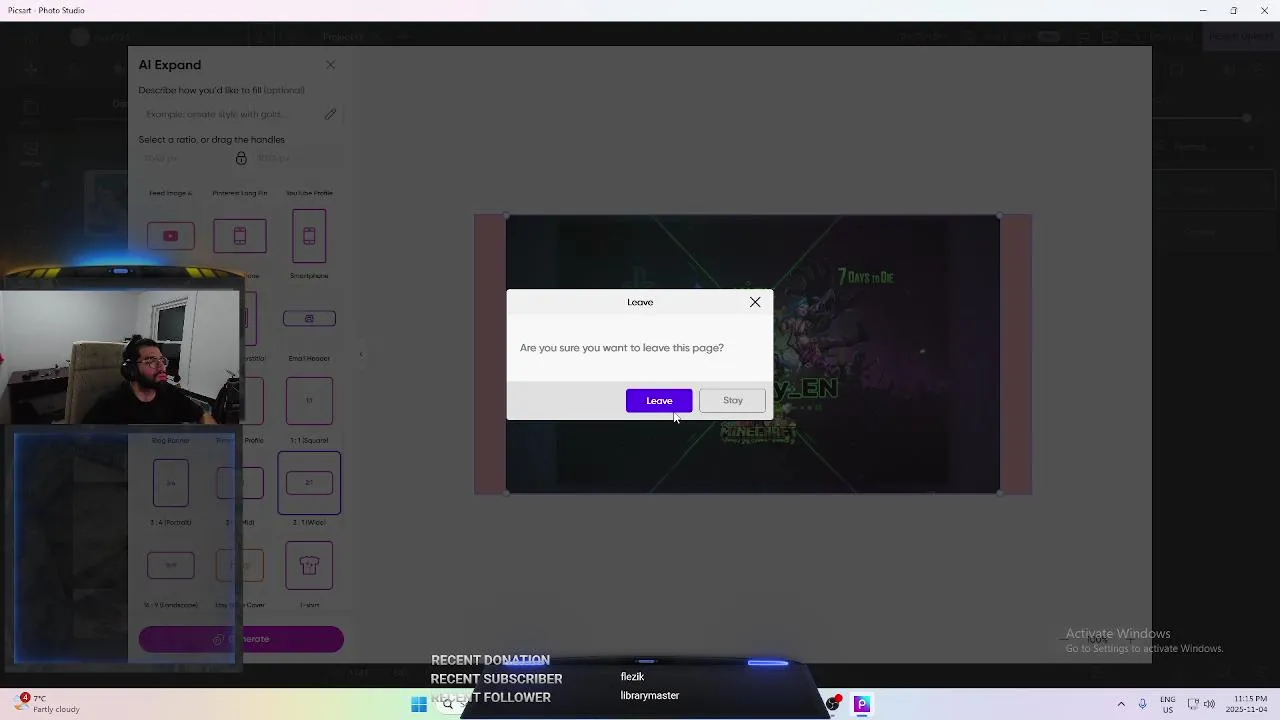Pick the Pinterest Long Pin preset
1280x720 pixels.
click(240, 236)
